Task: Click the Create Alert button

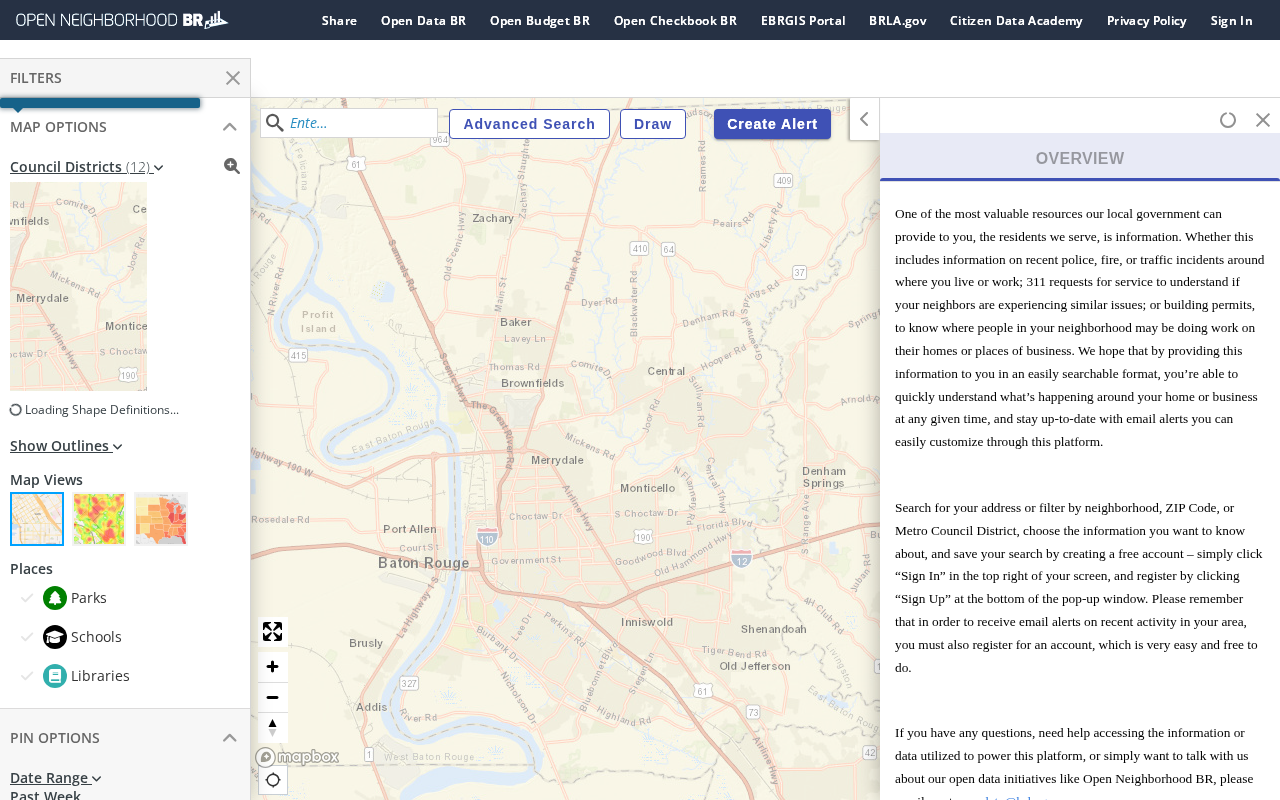Action: pyautogui.click(x=772, y=124)
